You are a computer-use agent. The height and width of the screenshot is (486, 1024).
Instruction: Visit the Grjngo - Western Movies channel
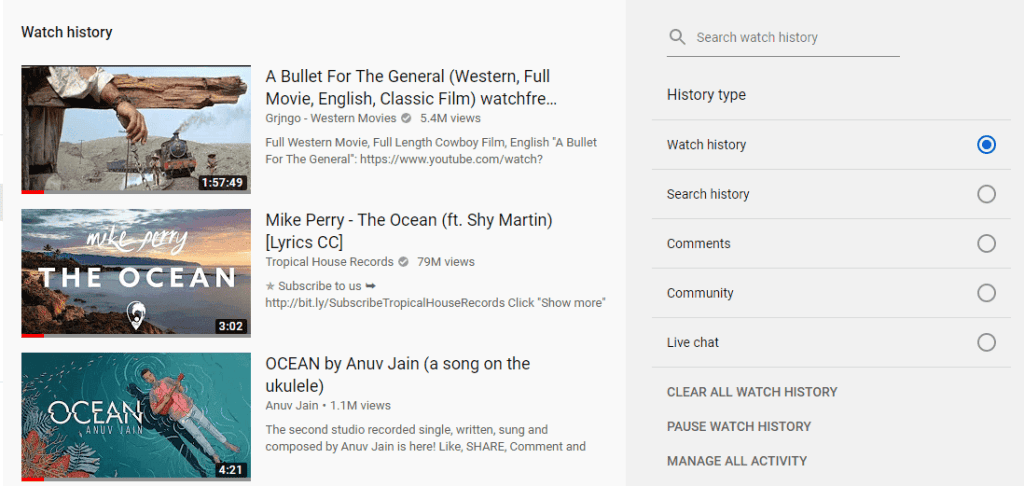[x=330, y=118]
